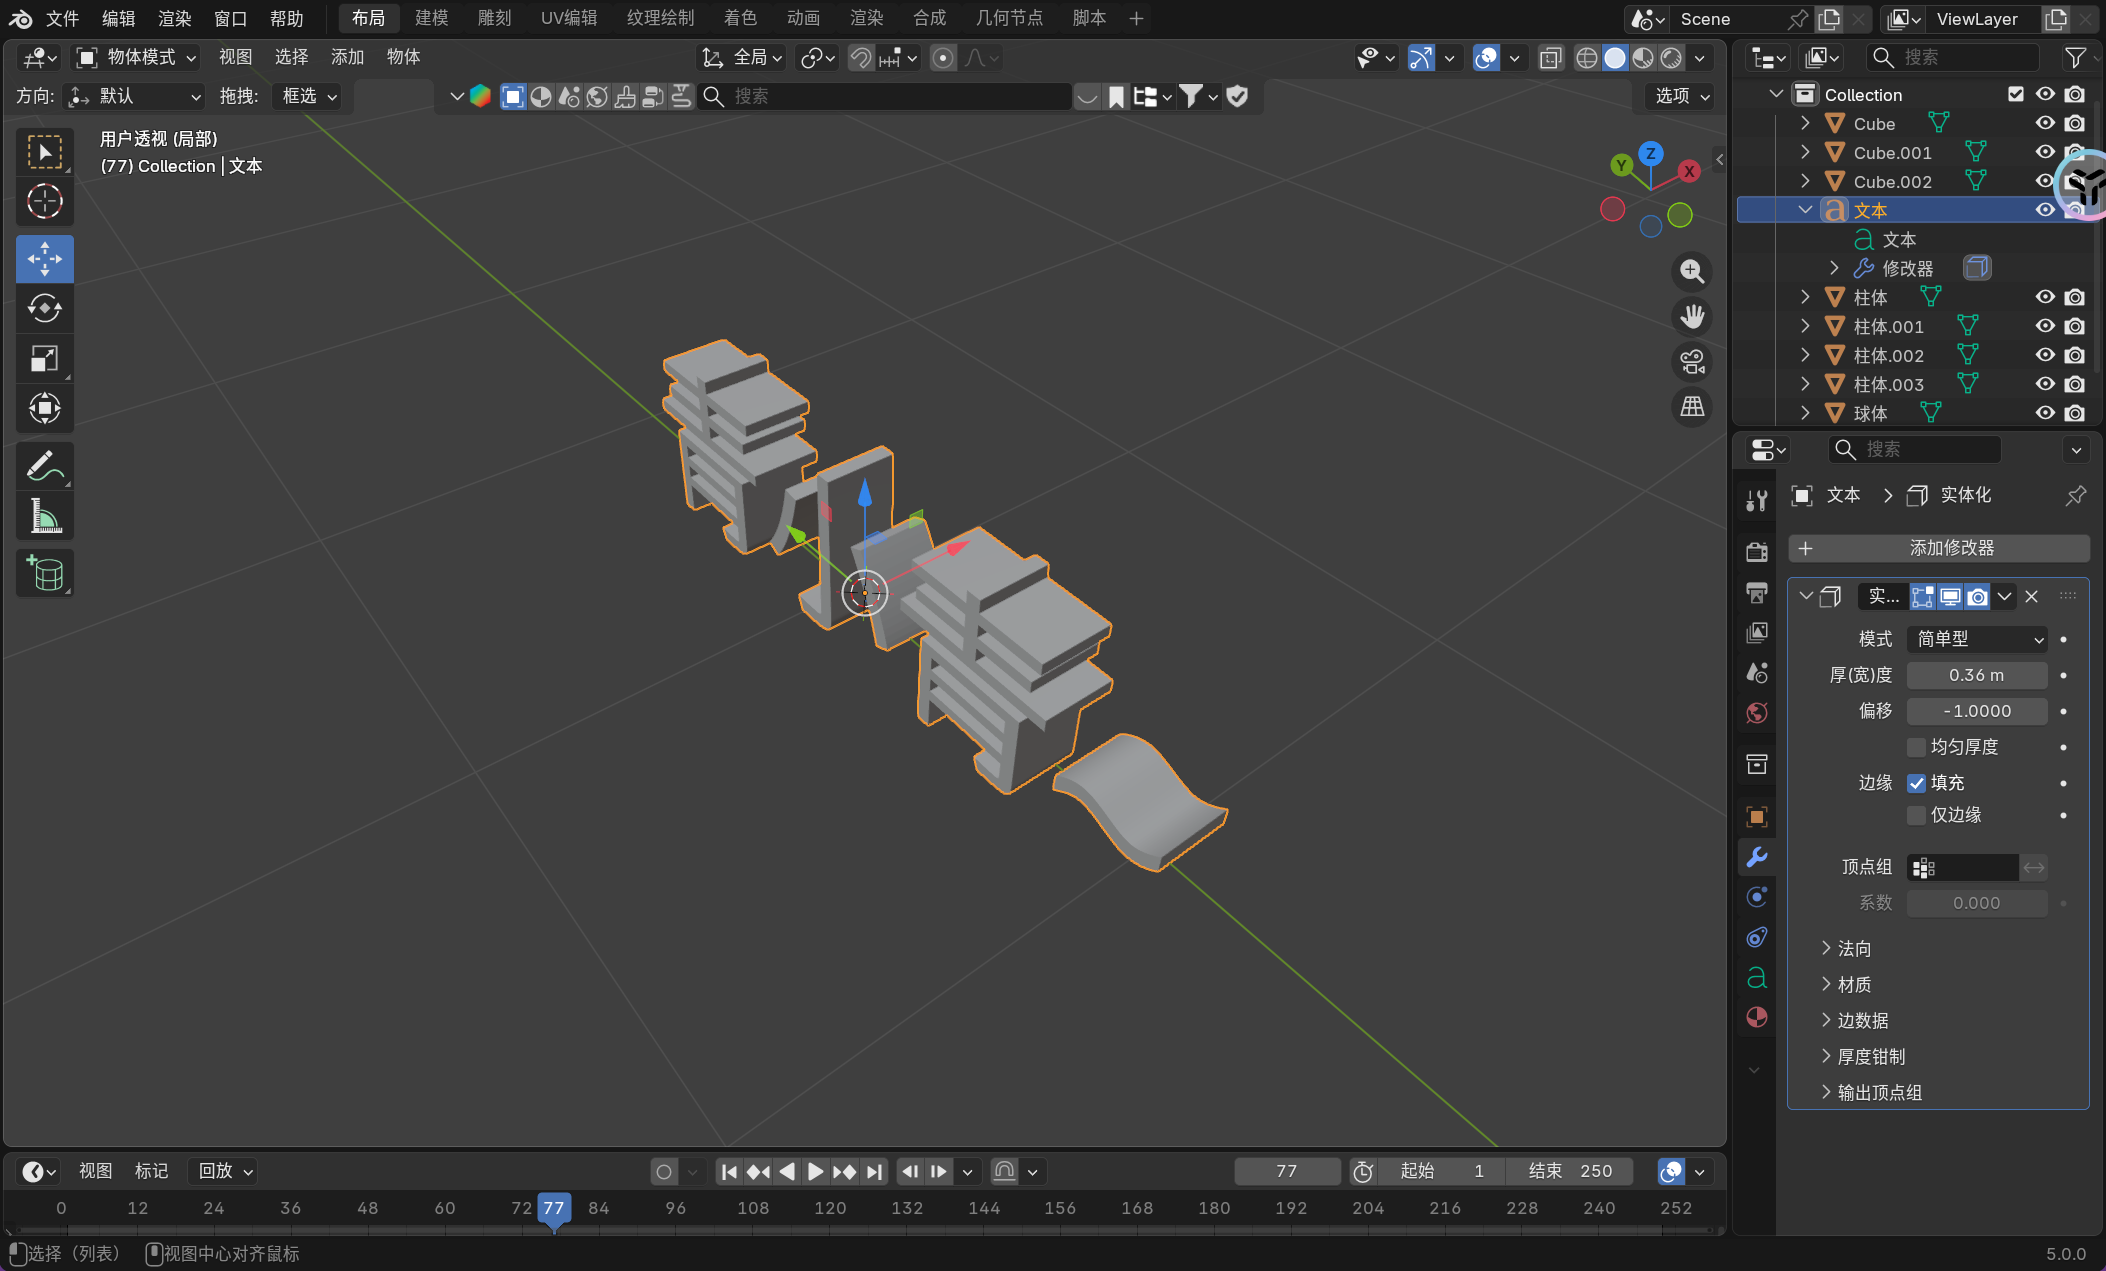Activate the Rotate tool
Screen dimensions: 2106x1271
tap(44, 308)
